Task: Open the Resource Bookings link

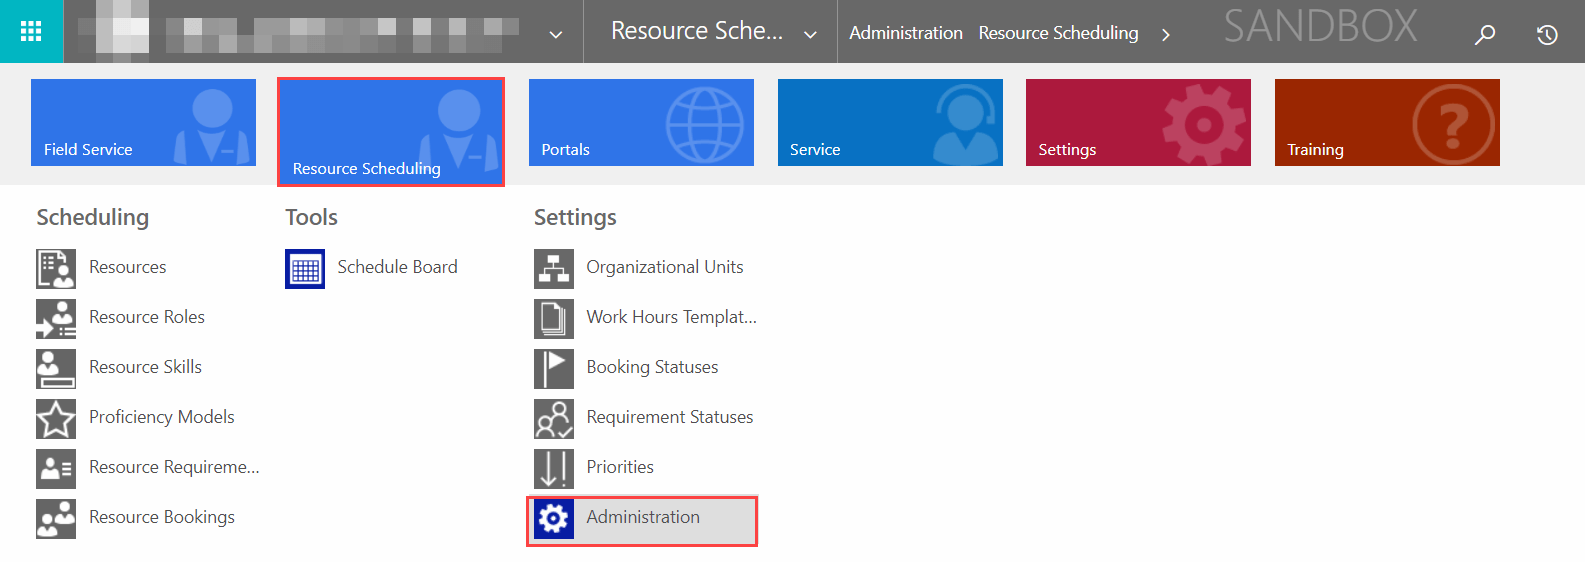Action: [162, 517]
